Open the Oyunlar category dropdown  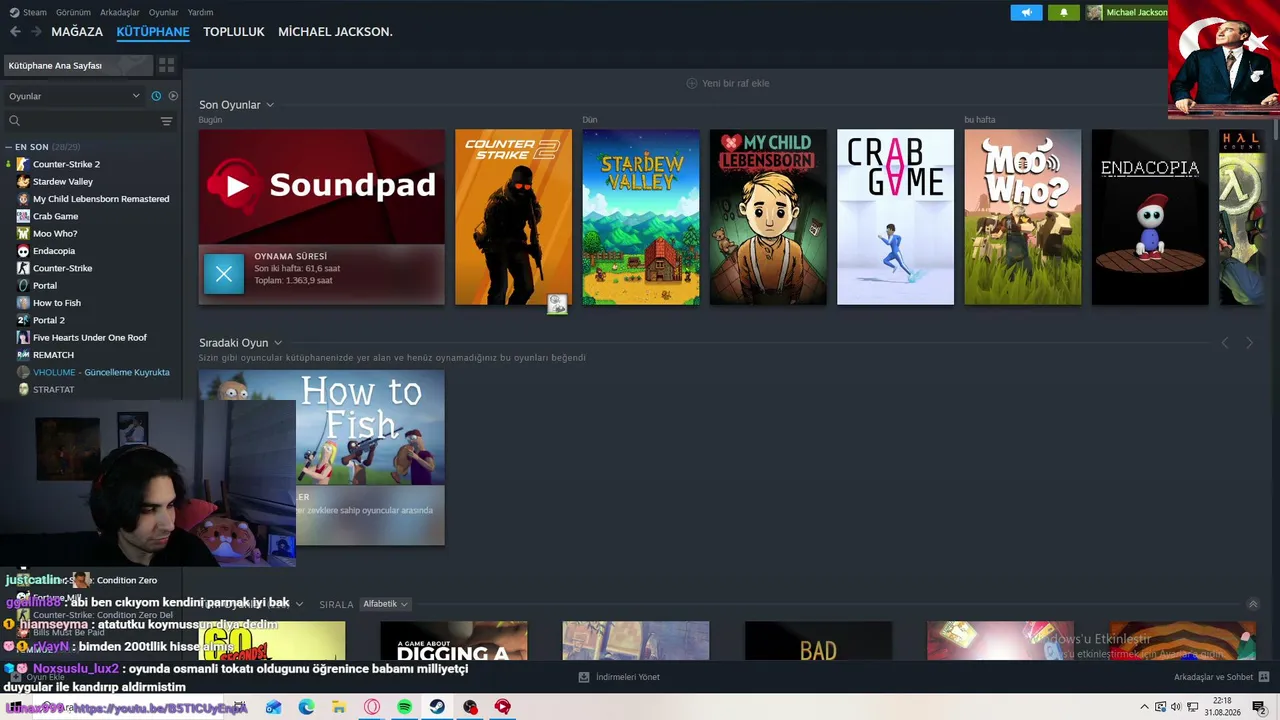(75, 96)
